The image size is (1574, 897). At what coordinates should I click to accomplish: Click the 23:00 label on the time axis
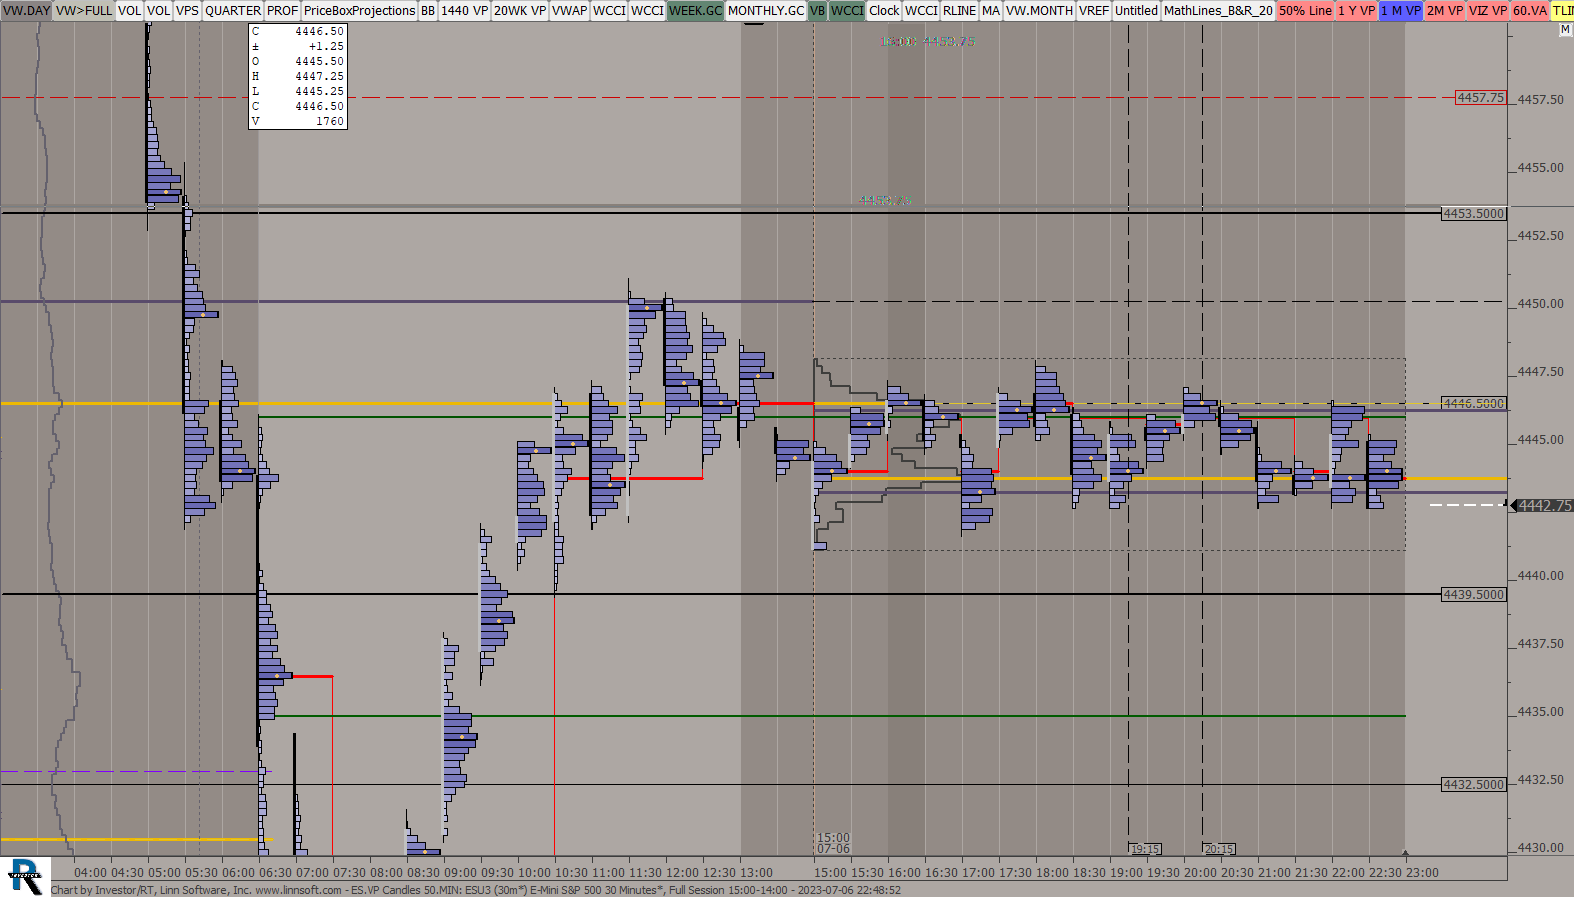(1422, 872)
